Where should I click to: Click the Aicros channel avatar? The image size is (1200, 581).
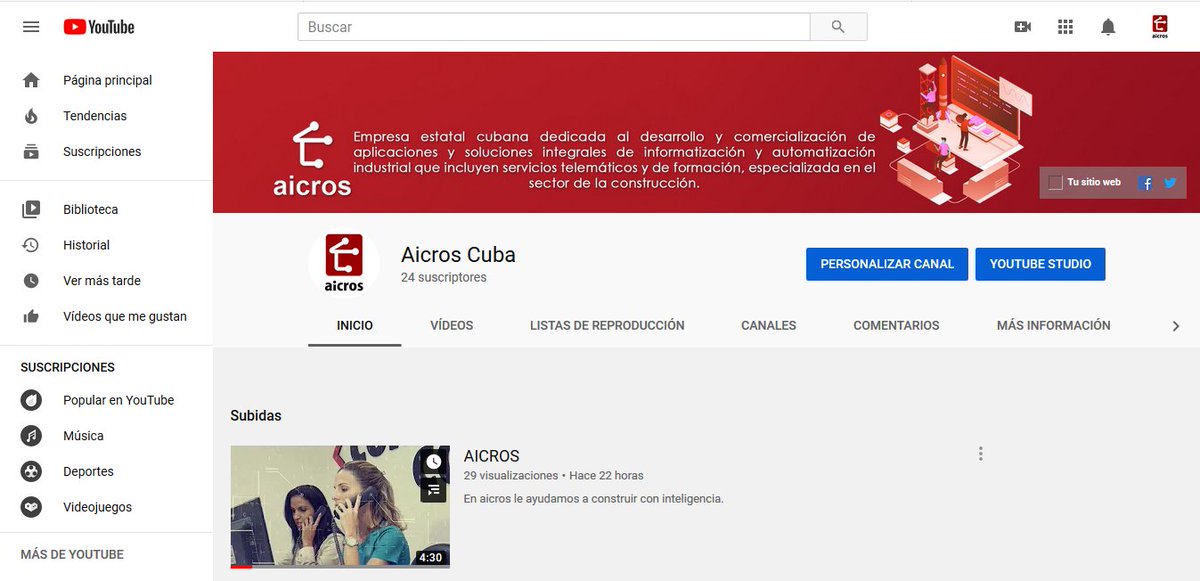point(345,263)
